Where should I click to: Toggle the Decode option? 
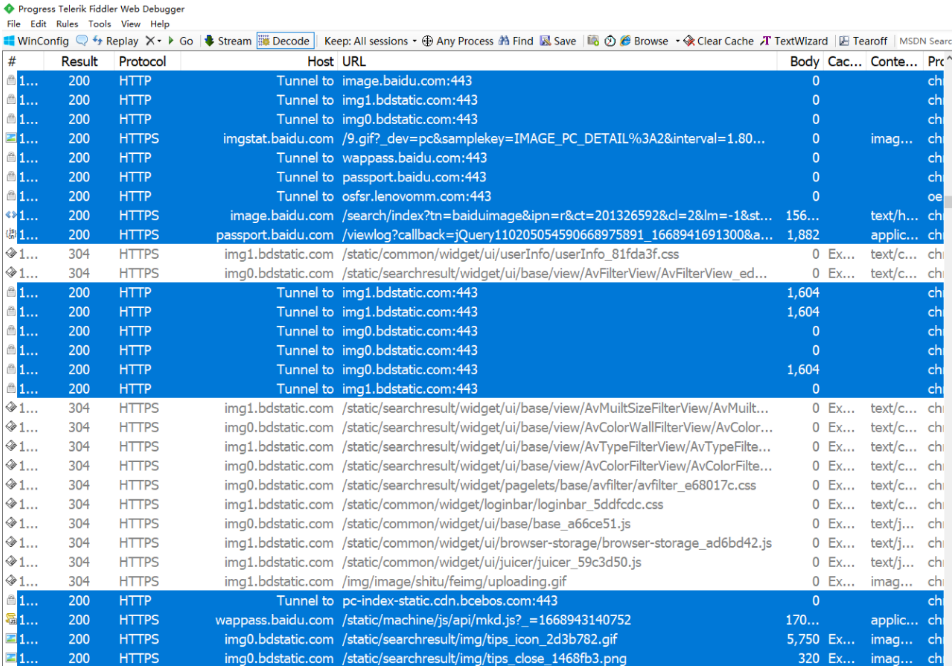point(285,41)
